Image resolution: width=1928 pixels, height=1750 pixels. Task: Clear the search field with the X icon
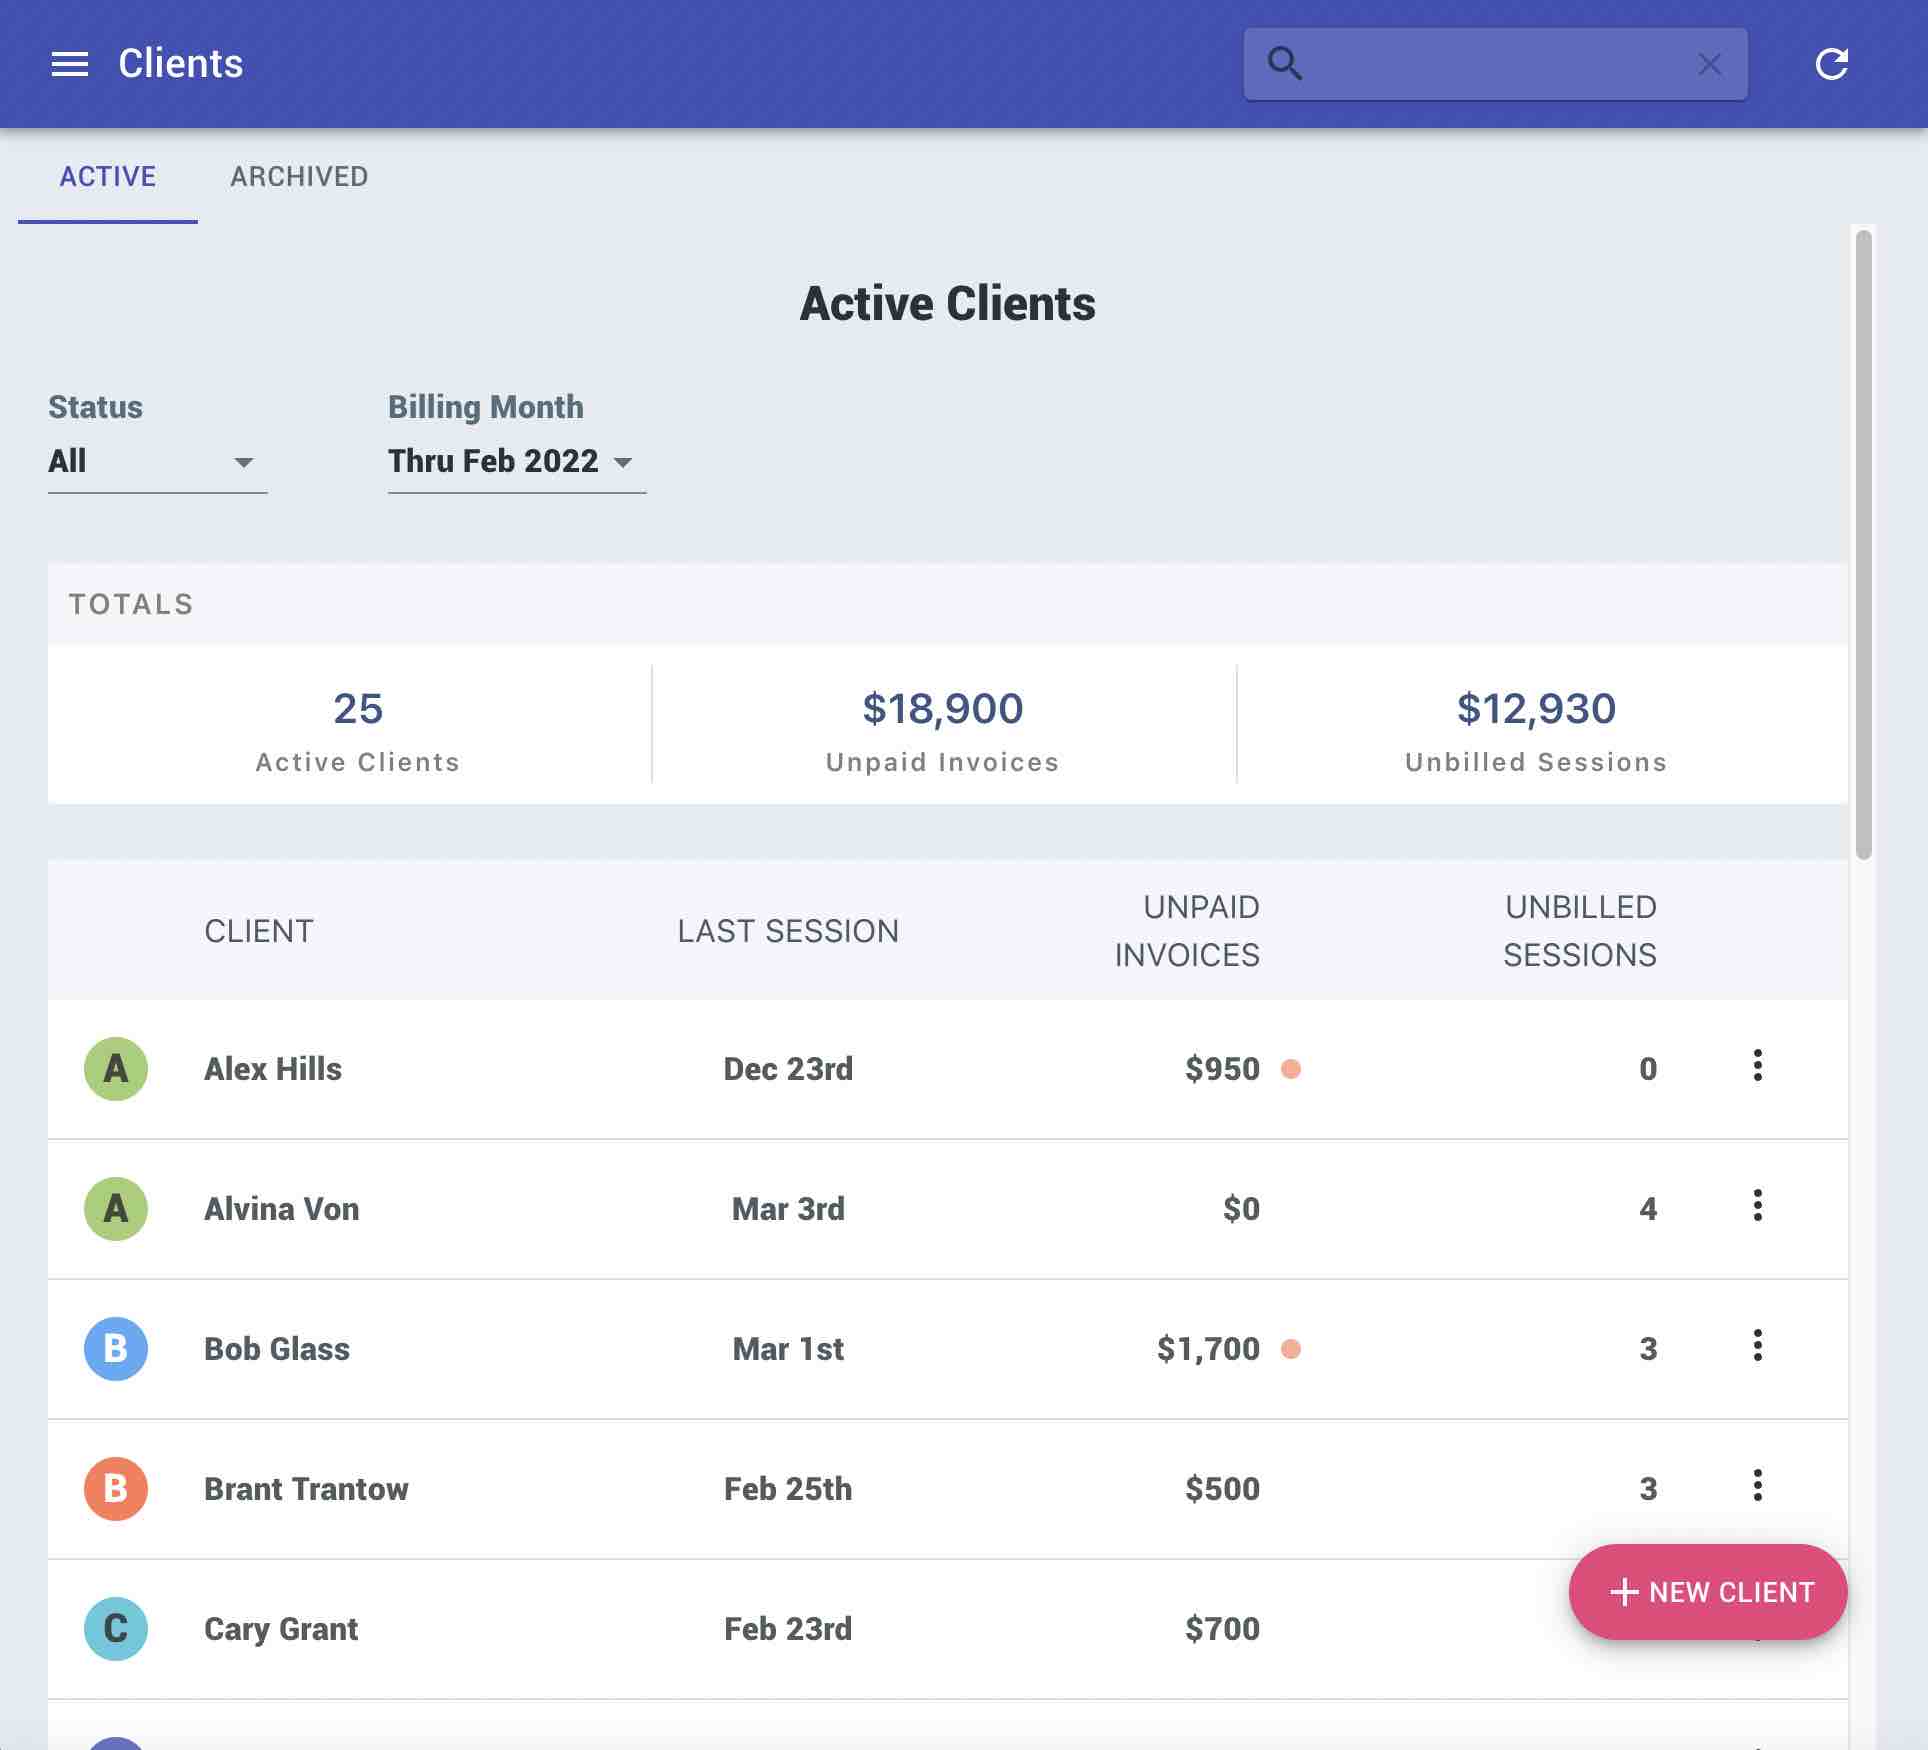[x=1710, y=64]
